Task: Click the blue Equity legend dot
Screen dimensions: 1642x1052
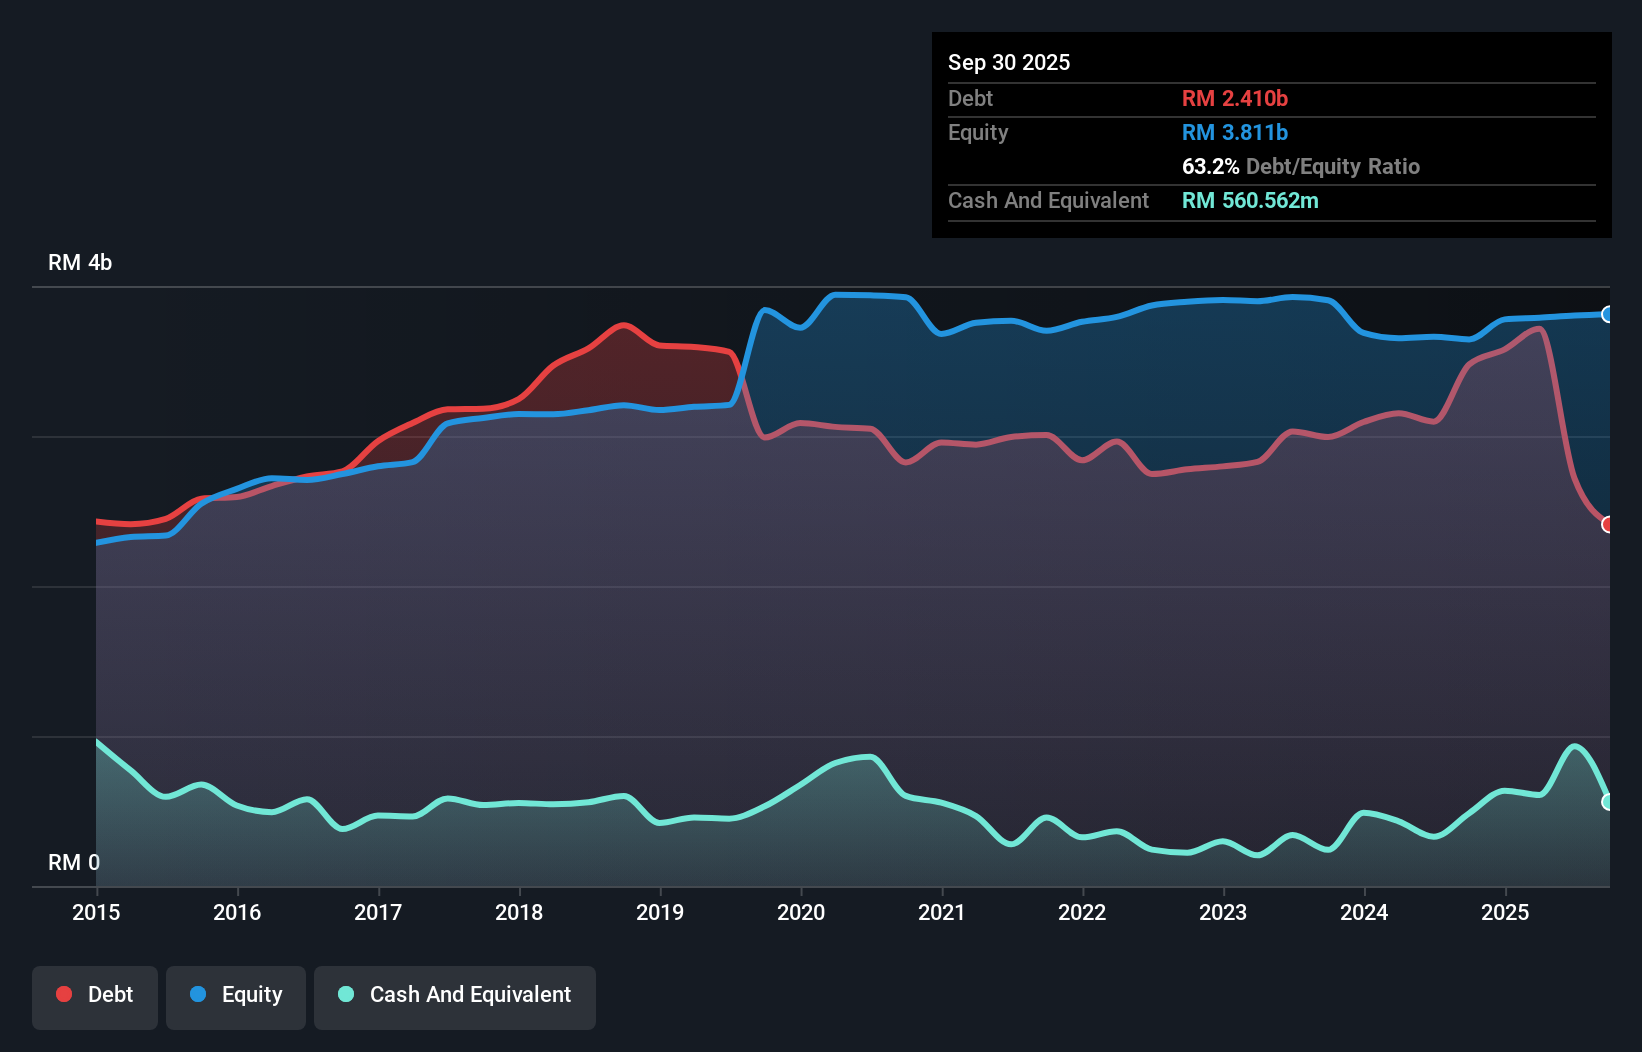Action: click(x=198, y=994)
